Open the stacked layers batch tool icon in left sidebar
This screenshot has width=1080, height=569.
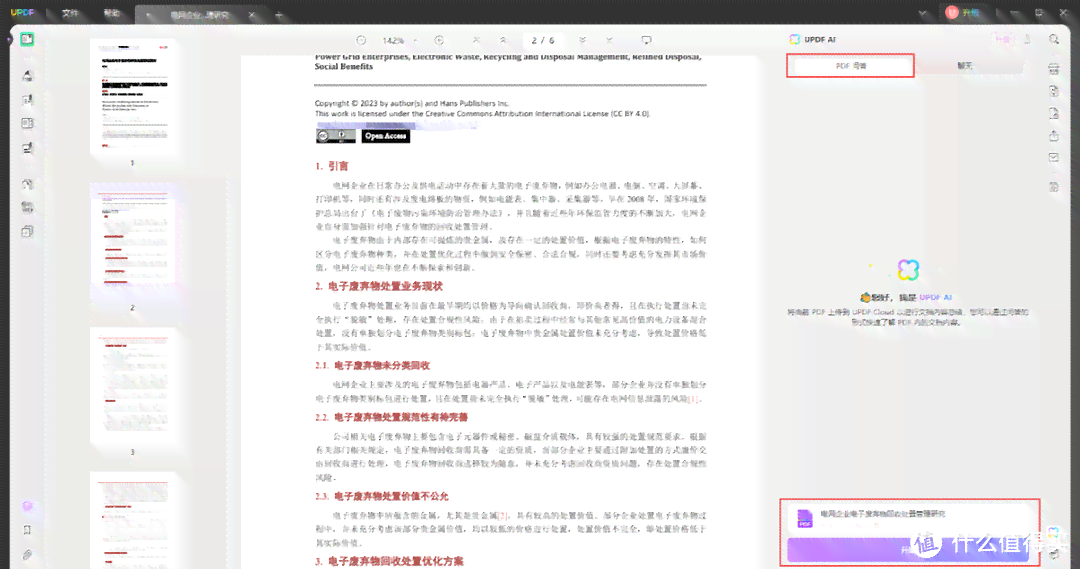27,207
